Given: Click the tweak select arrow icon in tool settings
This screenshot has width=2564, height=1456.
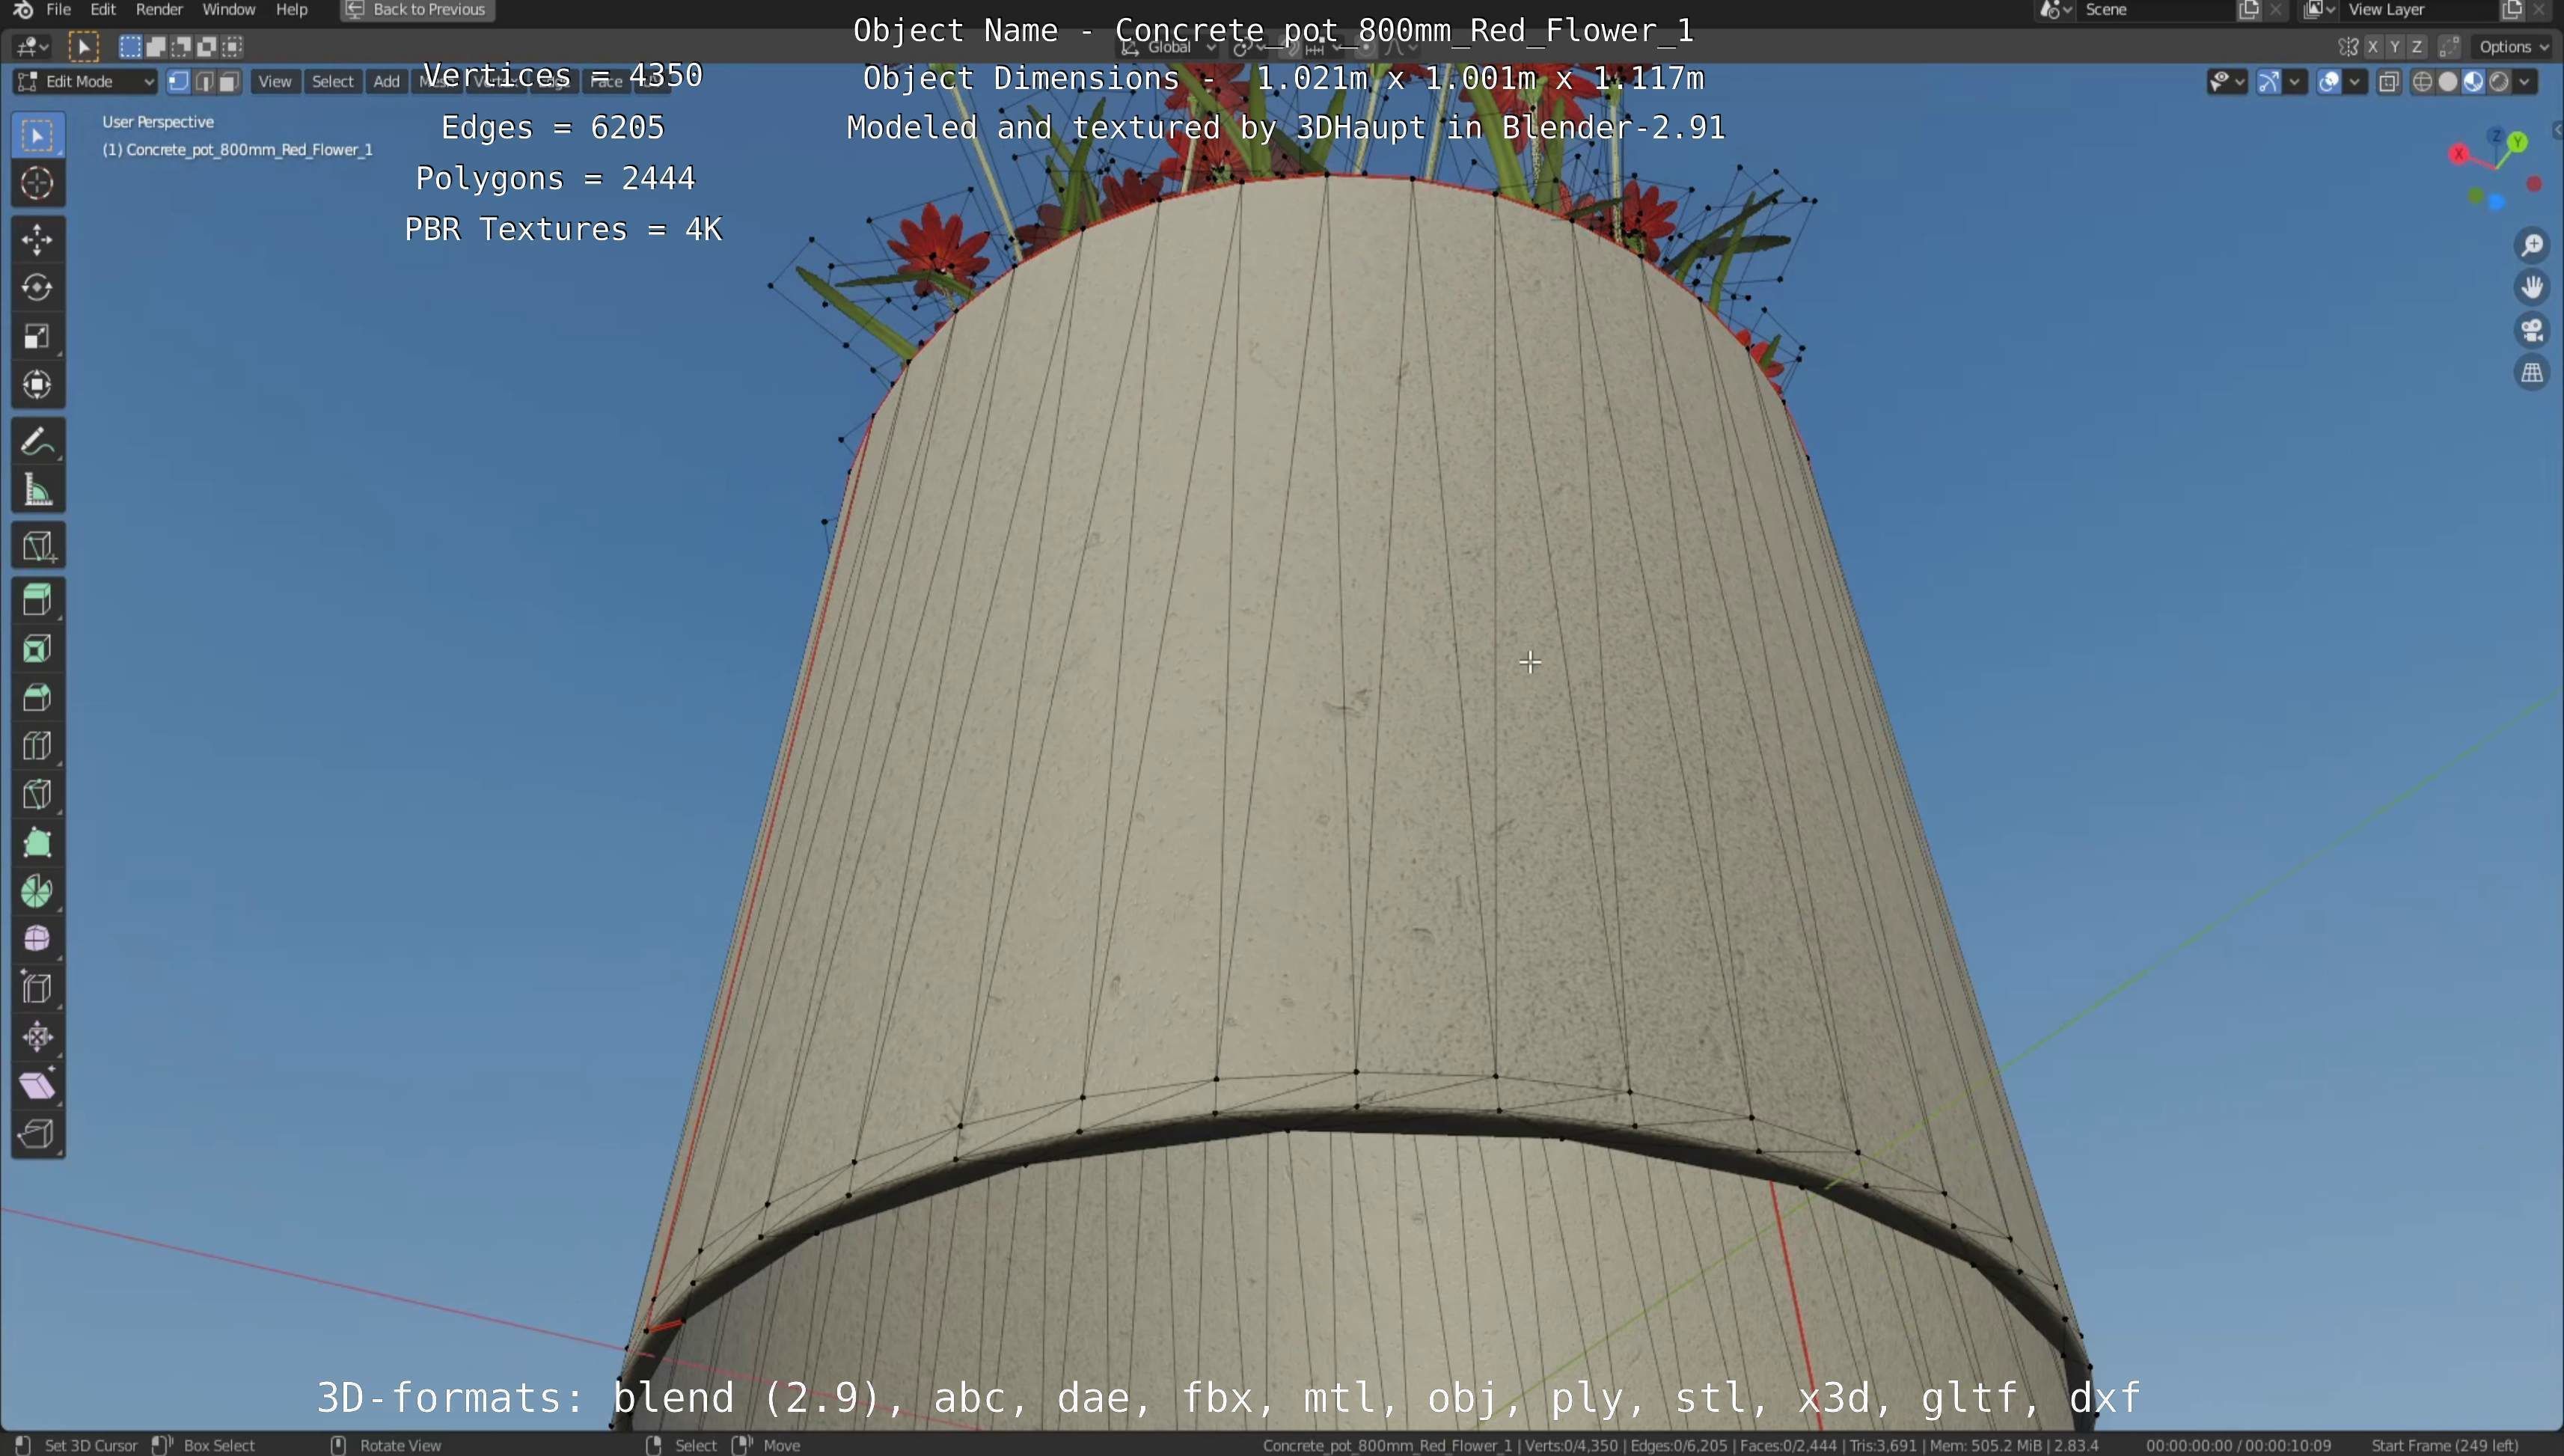Looking at the screenshot, I should [84, 47].
